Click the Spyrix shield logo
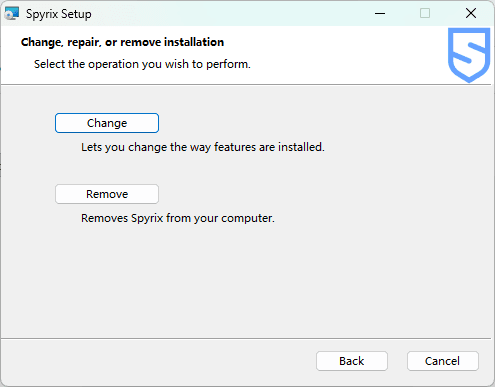Viewport: 495px width, 387px height. point(469,55)
